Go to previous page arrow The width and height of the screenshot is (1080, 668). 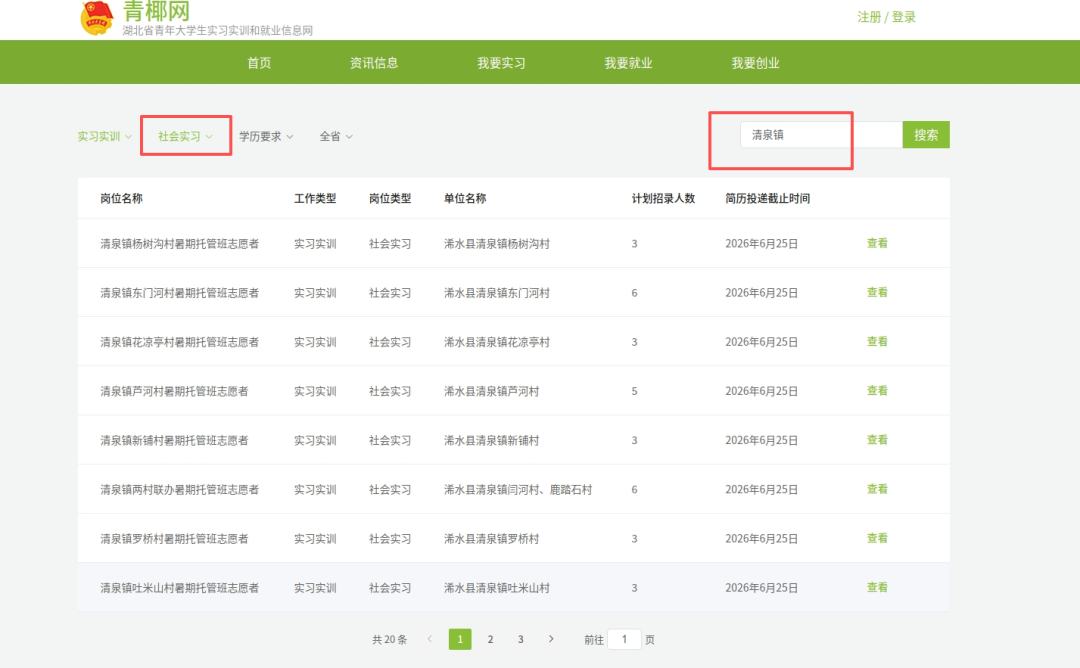(430, 639)
